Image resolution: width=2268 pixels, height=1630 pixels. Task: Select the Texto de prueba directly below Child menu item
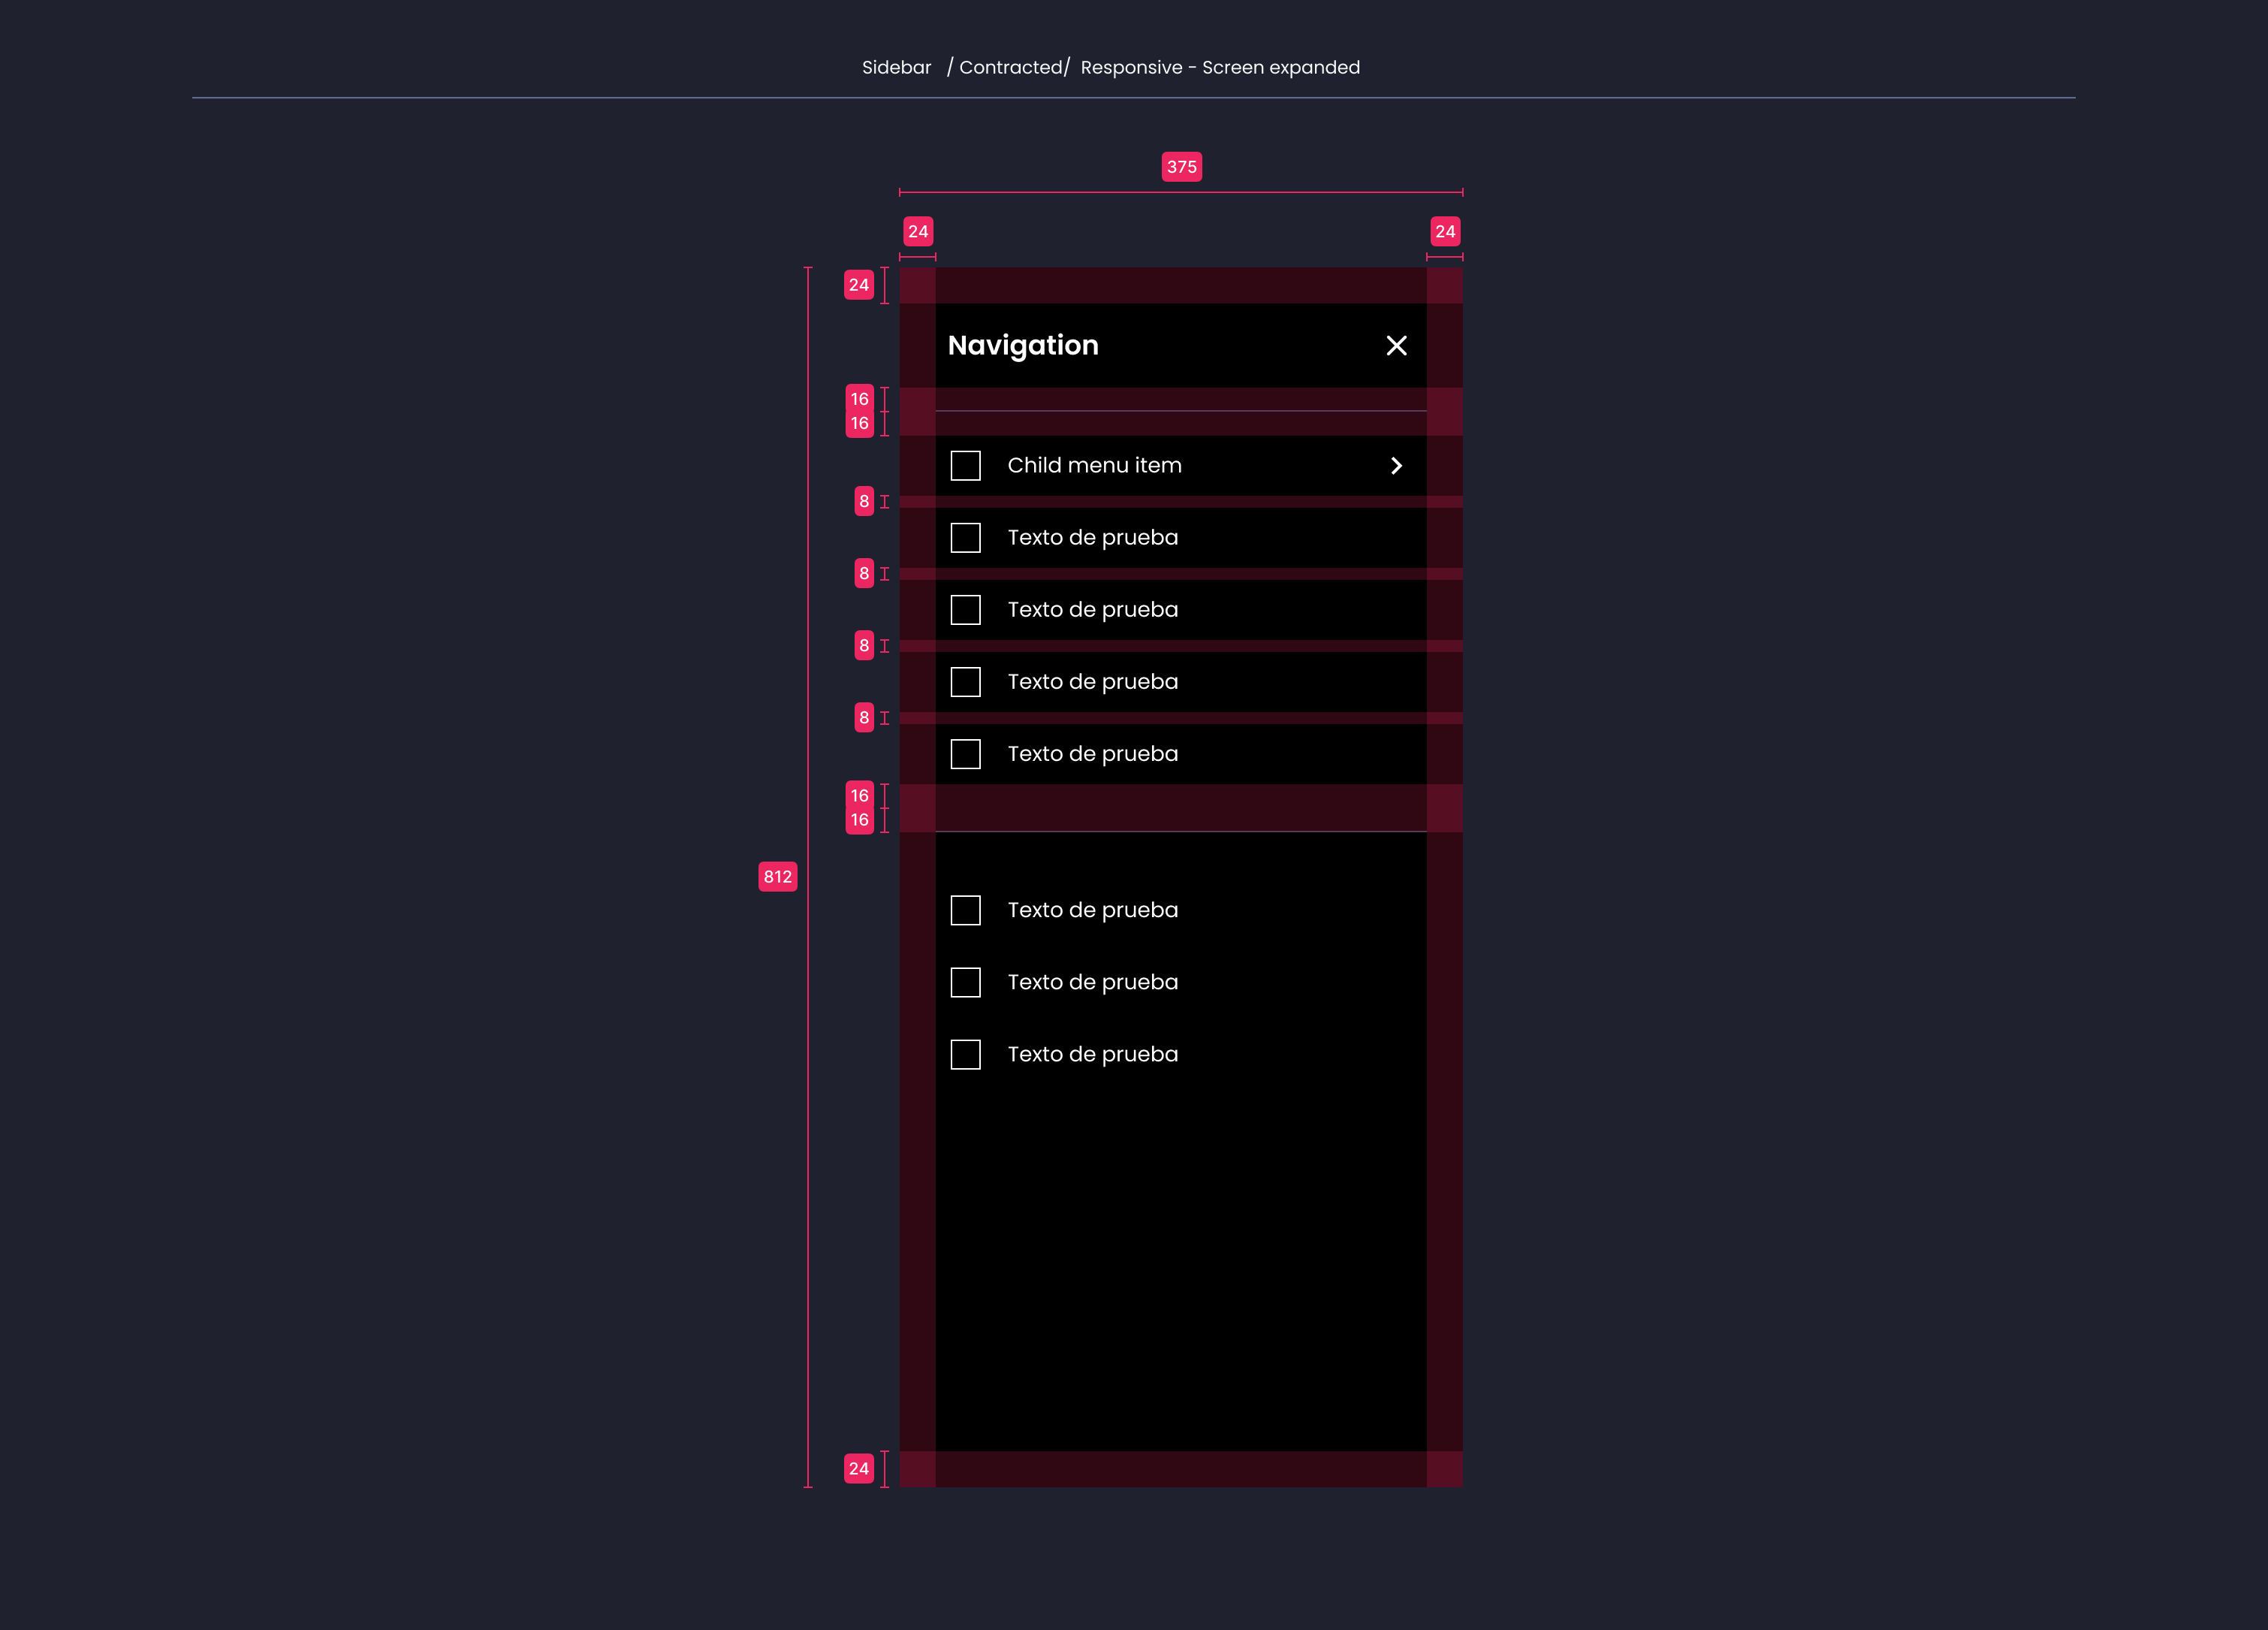point(1181,538)
